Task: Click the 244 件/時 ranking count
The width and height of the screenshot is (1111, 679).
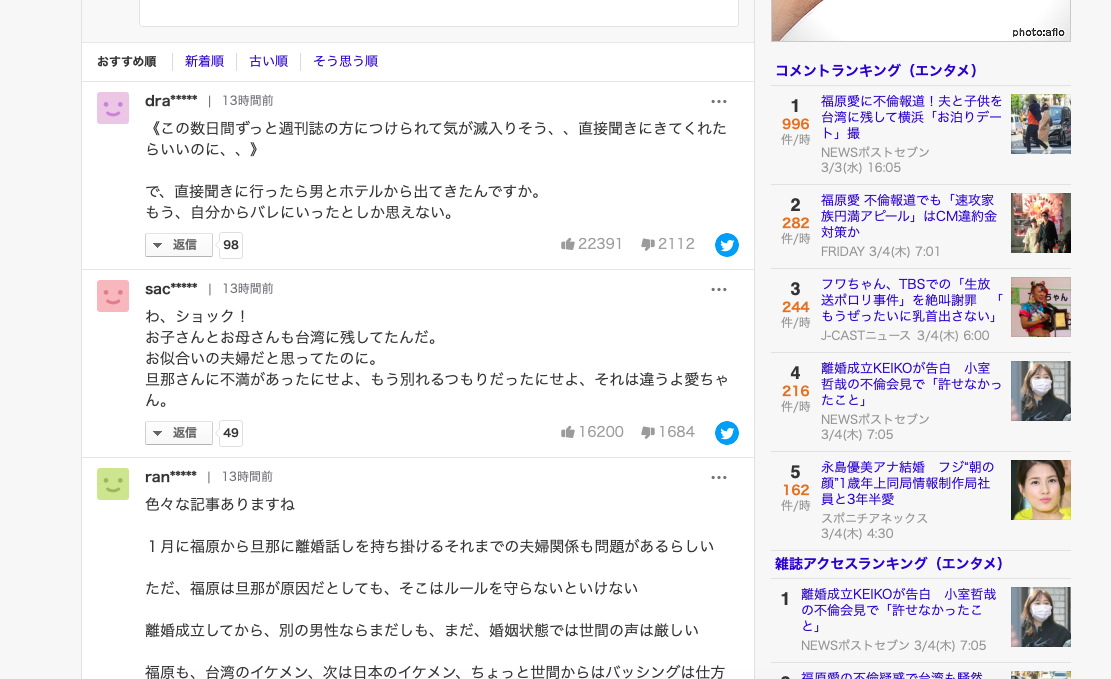Action: coord(795,314)
